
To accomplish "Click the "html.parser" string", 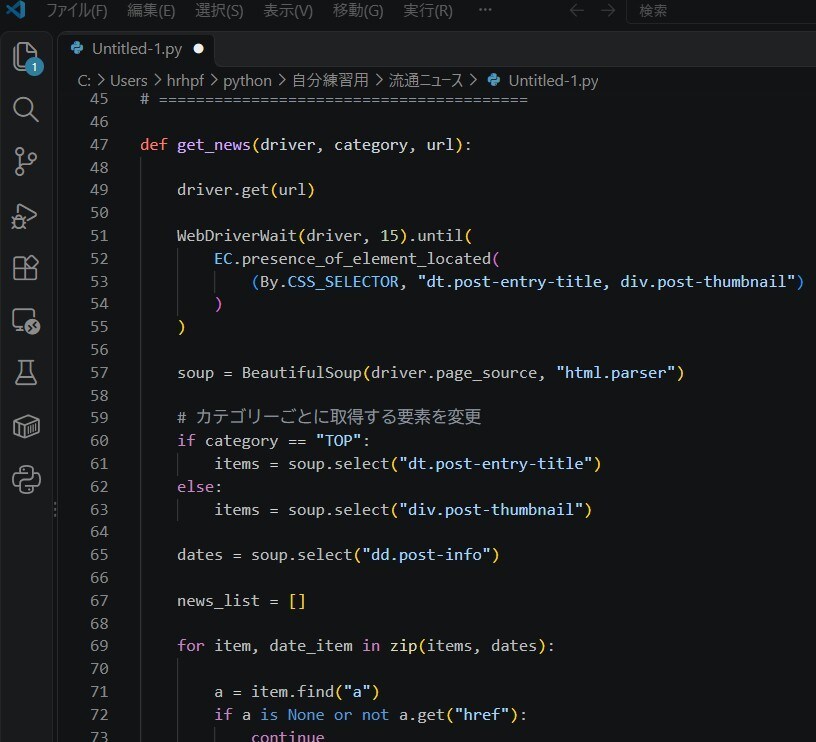I will point(615,373).
